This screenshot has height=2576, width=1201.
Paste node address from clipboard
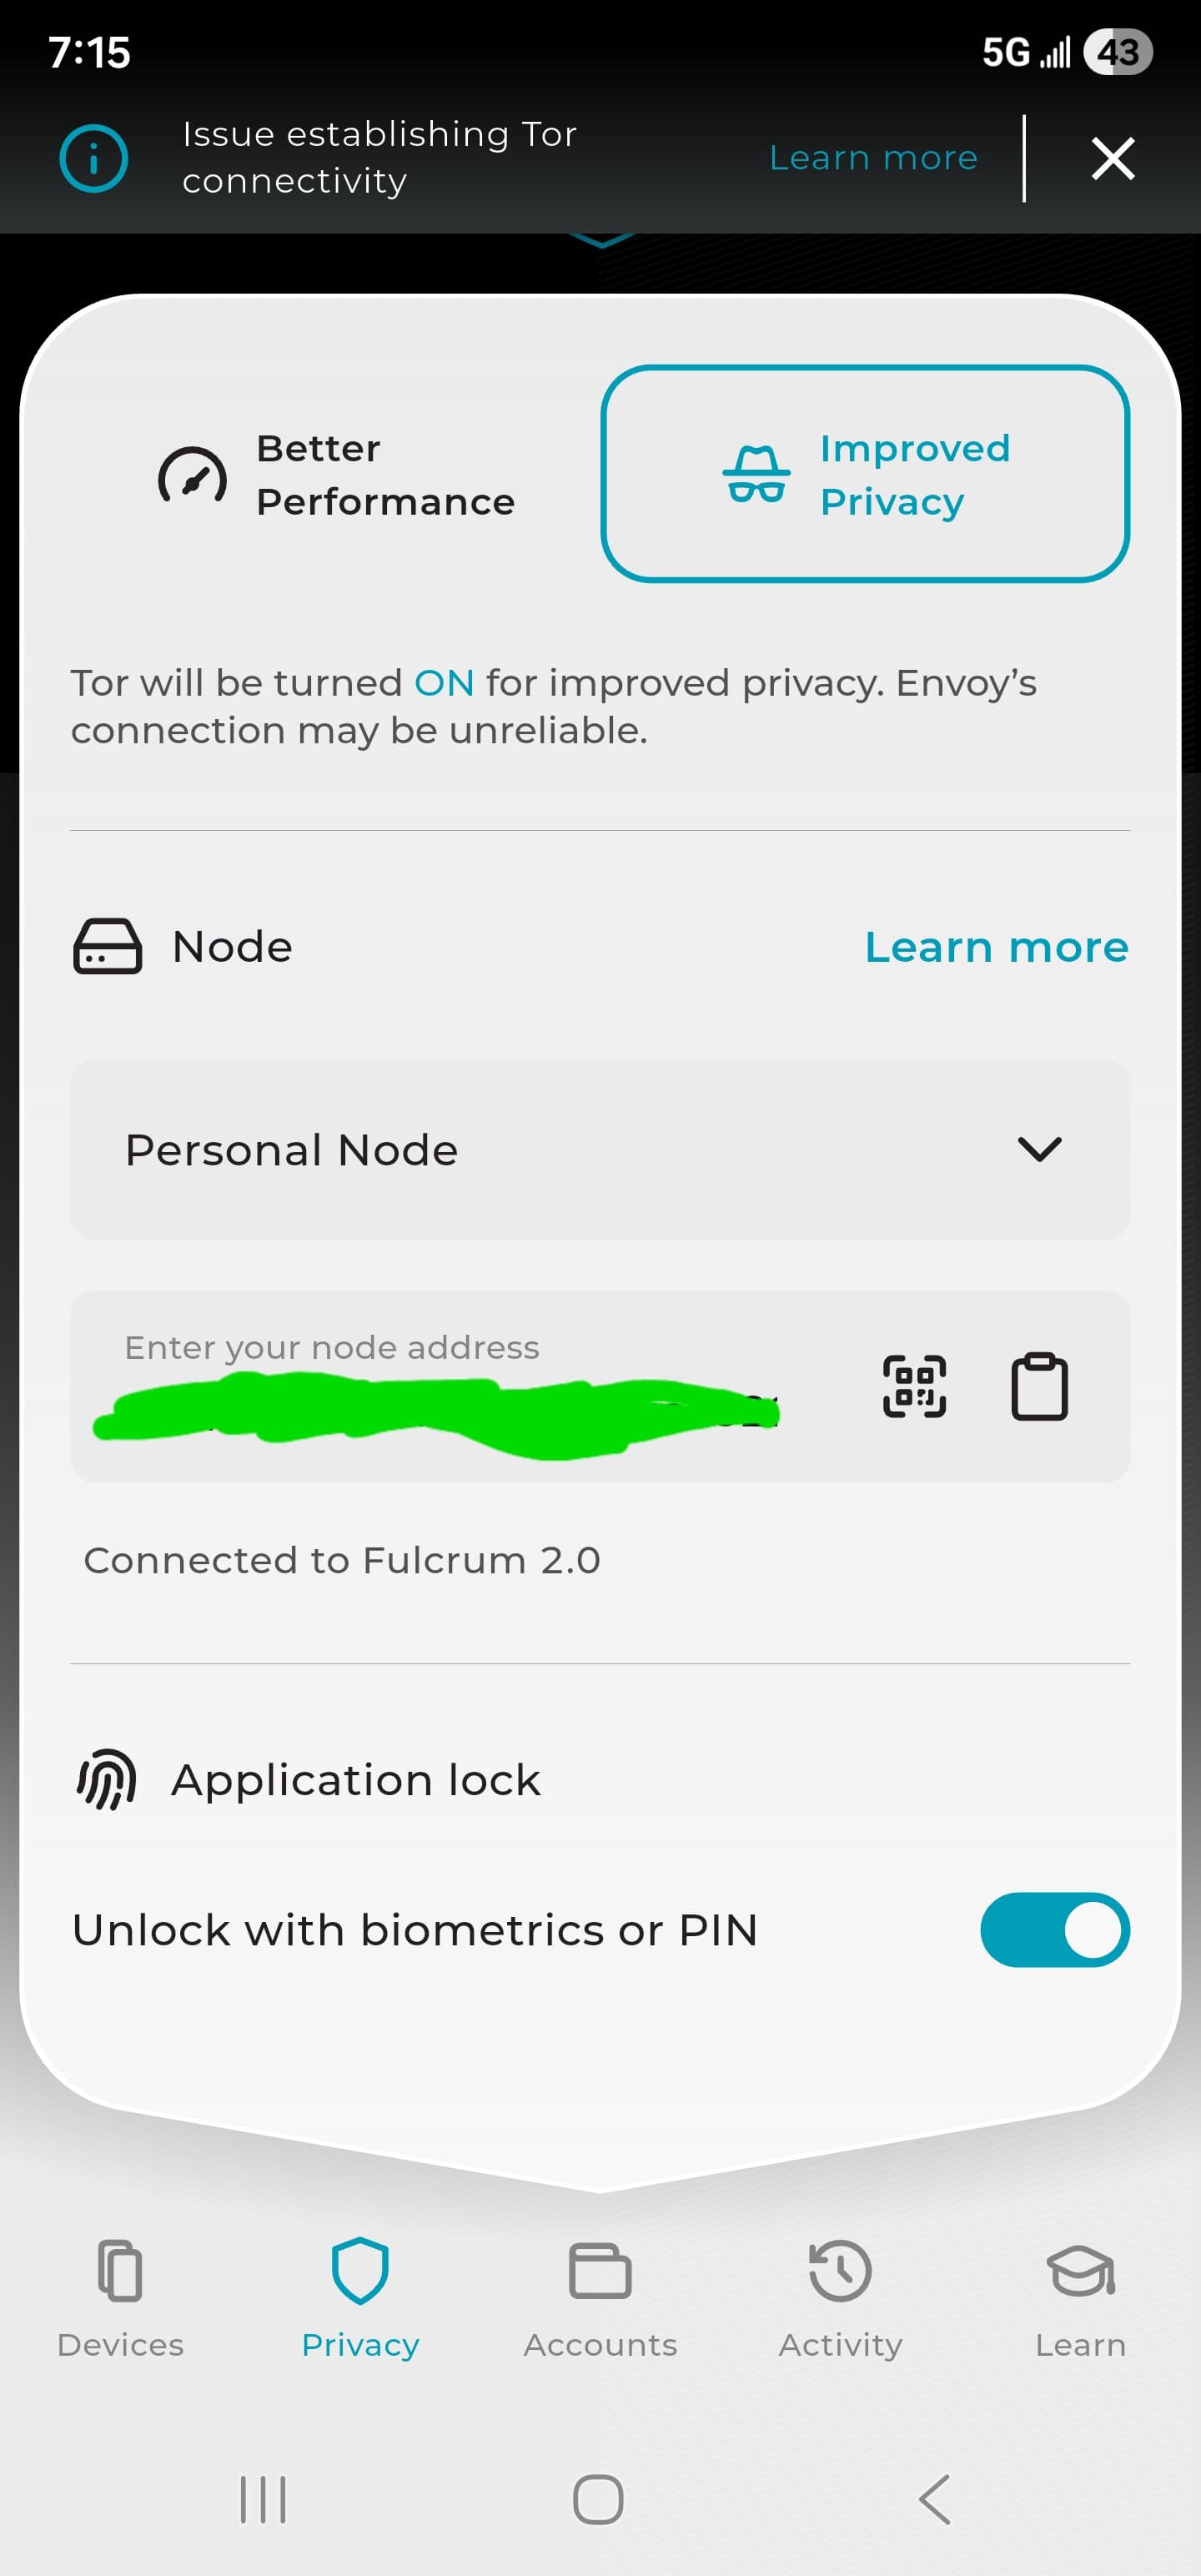point(1039,1386)
